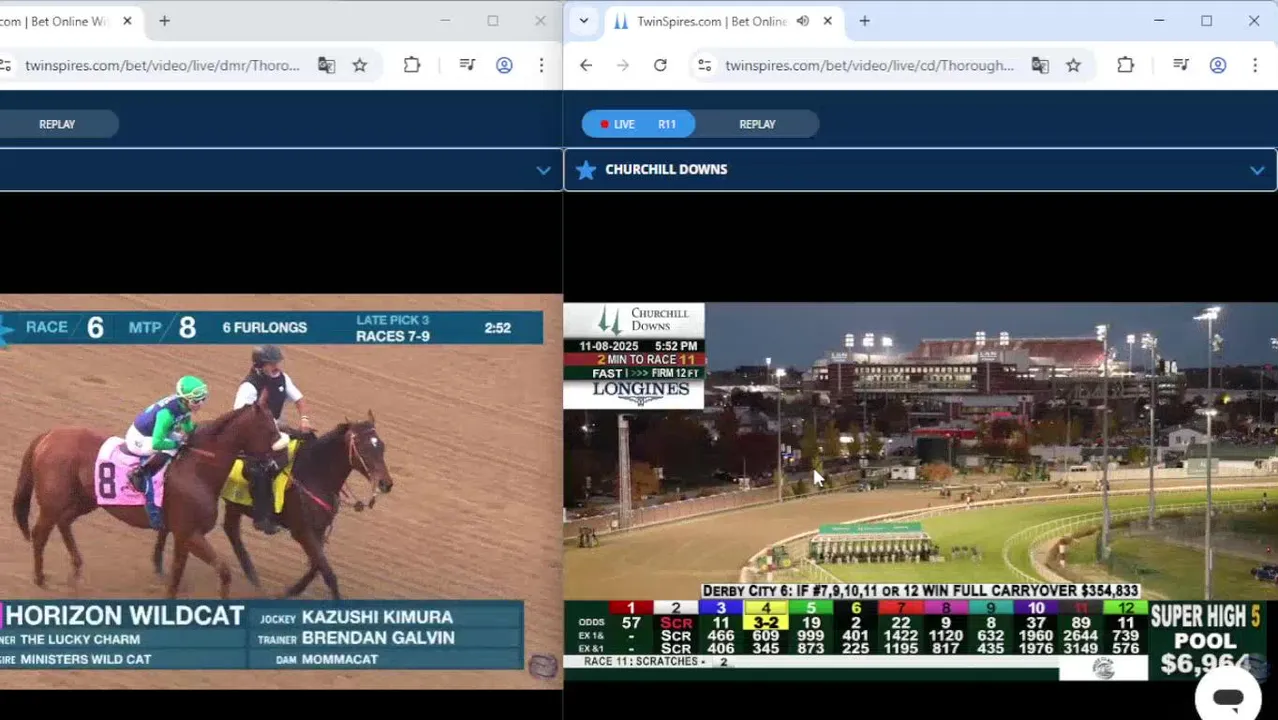The image size is (1278, 720).
Task: Open extensions menu in right browser window
Action: 1125,65
